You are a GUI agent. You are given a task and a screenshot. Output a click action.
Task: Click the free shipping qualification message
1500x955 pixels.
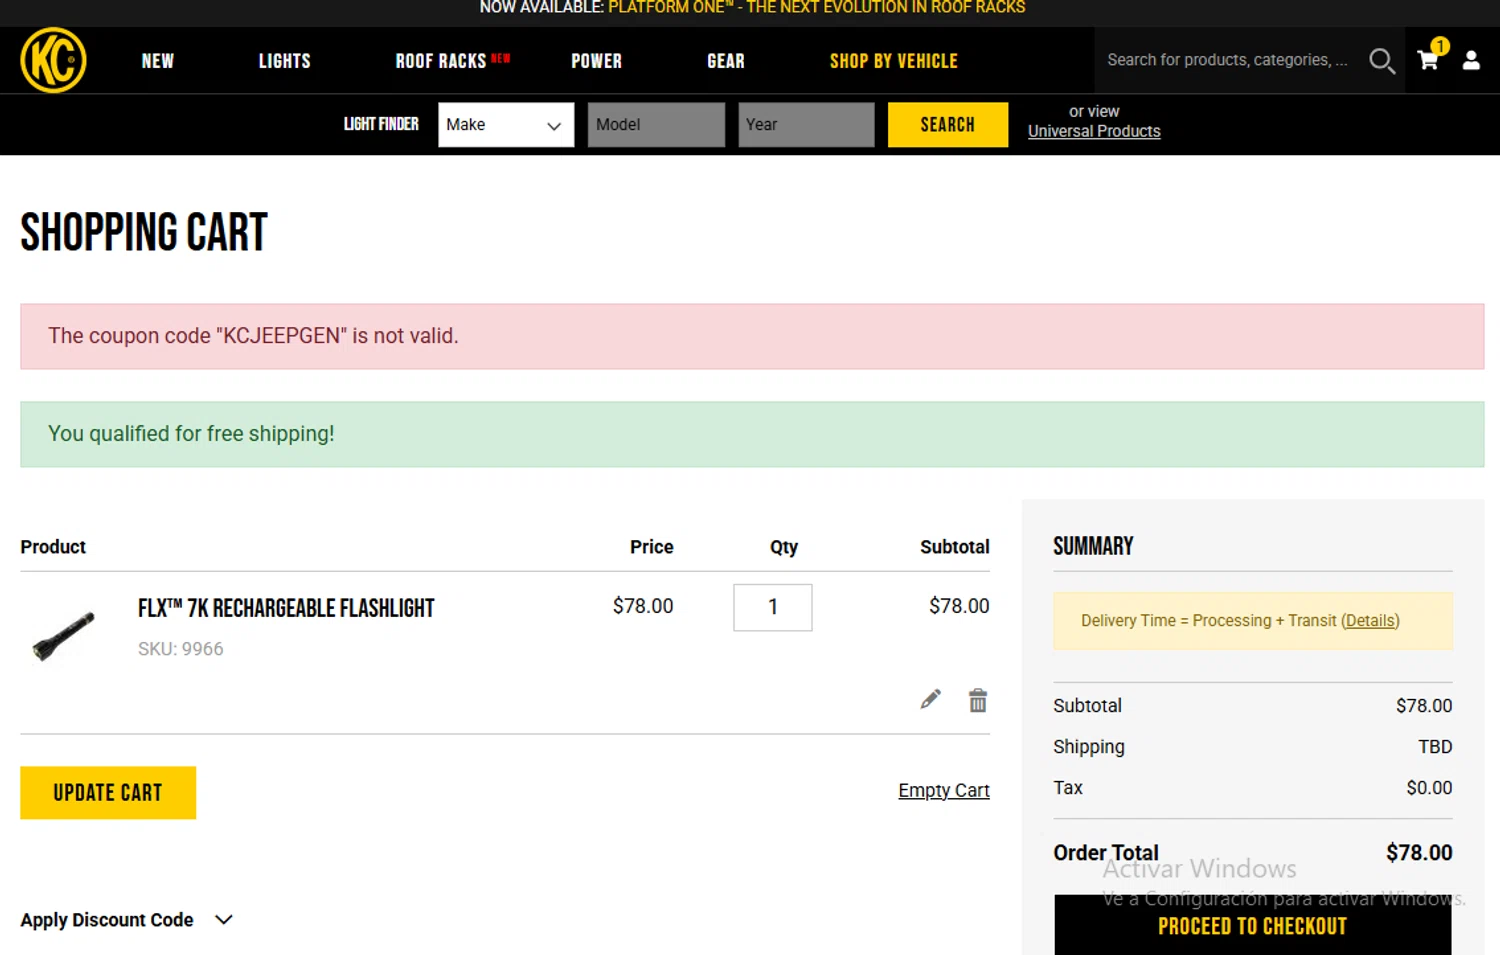click(x=752, y=434)
